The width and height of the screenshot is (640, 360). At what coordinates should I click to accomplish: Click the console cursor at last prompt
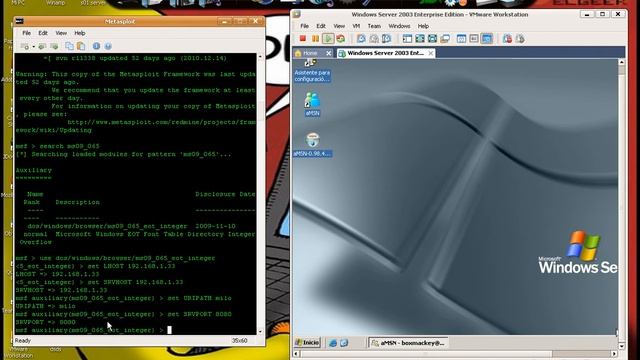[169, 330]
